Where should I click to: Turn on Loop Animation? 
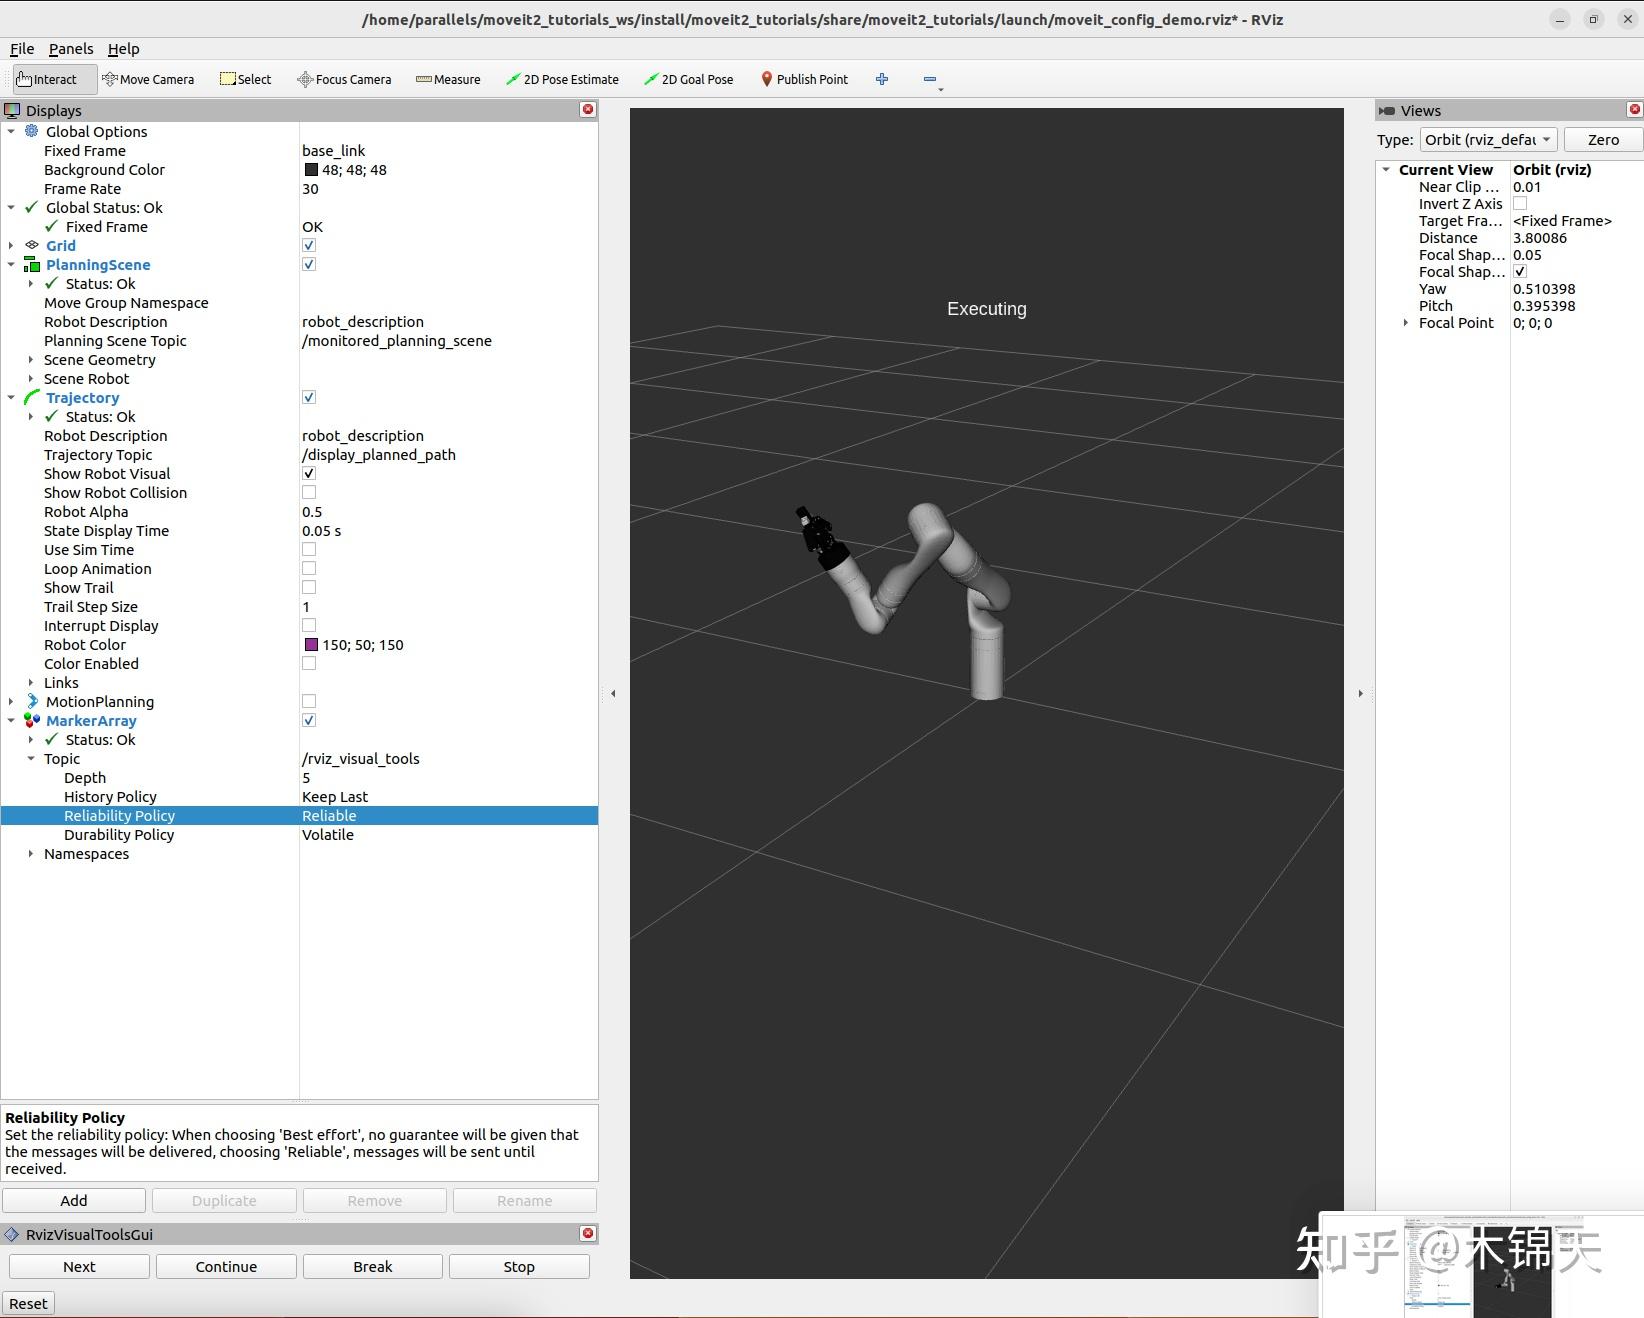click(x=309, y=568)
